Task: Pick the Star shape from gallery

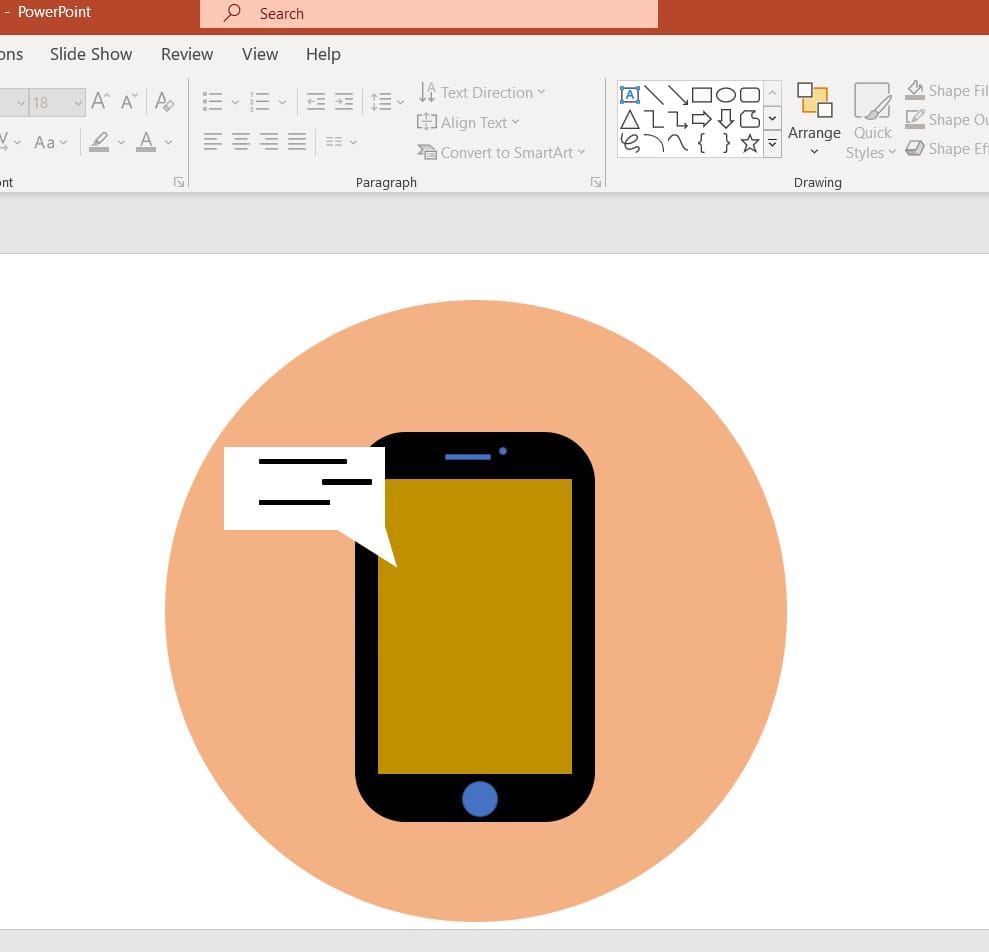Action: click(750, 143)
